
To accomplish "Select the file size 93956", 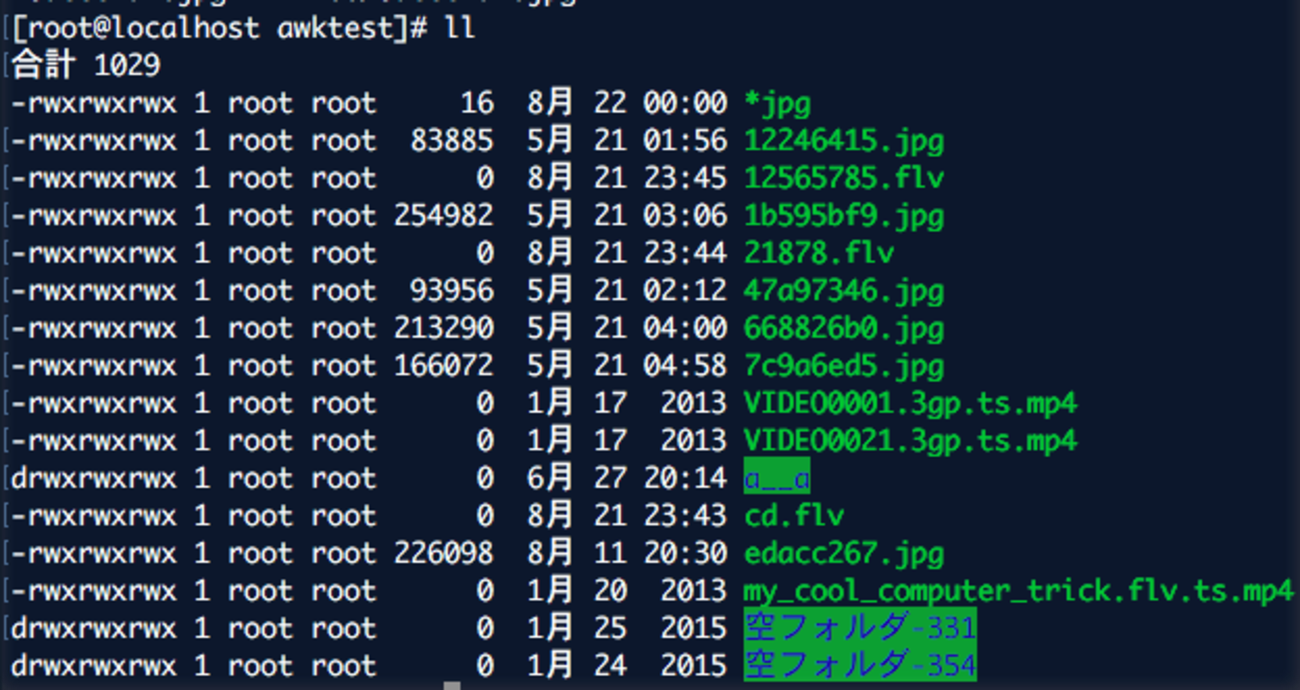I will [452, 291].
